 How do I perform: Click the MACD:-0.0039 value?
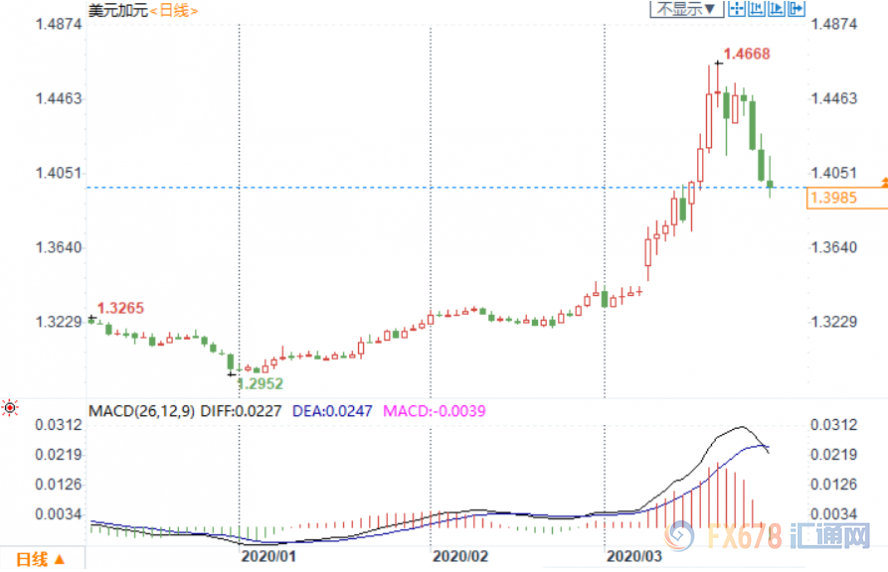(x=434, y=411)
